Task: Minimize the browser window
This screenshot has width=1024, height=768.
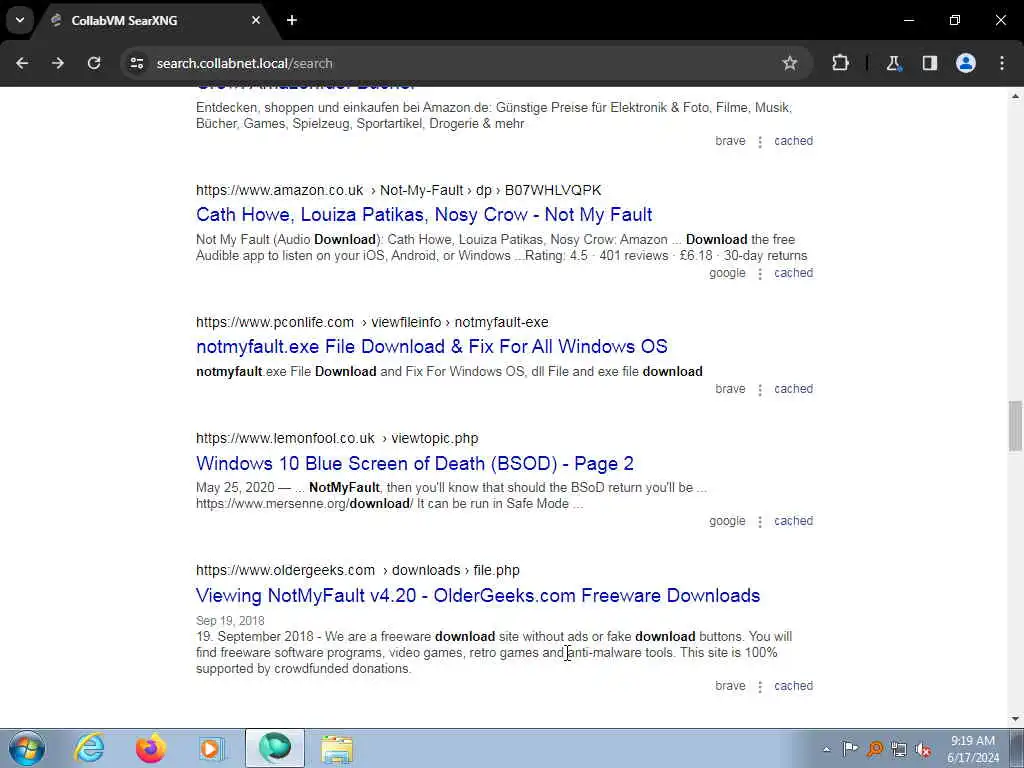Action: point(908,20)
